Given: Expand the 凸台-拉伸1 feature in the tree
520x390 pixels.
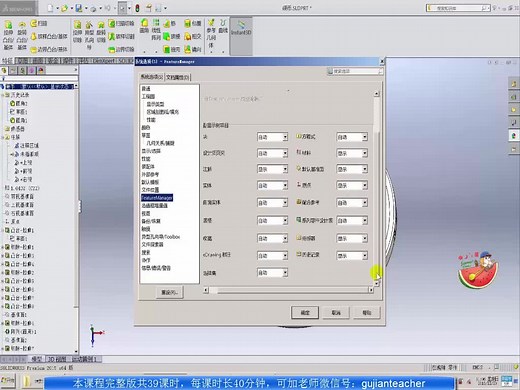Looking at the screenshot, I should 3,230.
